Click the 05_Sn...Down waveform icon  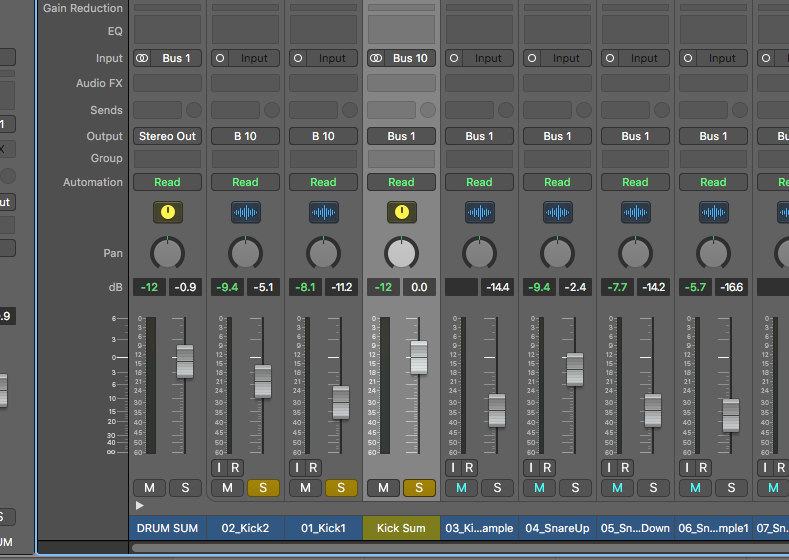coord(636,212)
